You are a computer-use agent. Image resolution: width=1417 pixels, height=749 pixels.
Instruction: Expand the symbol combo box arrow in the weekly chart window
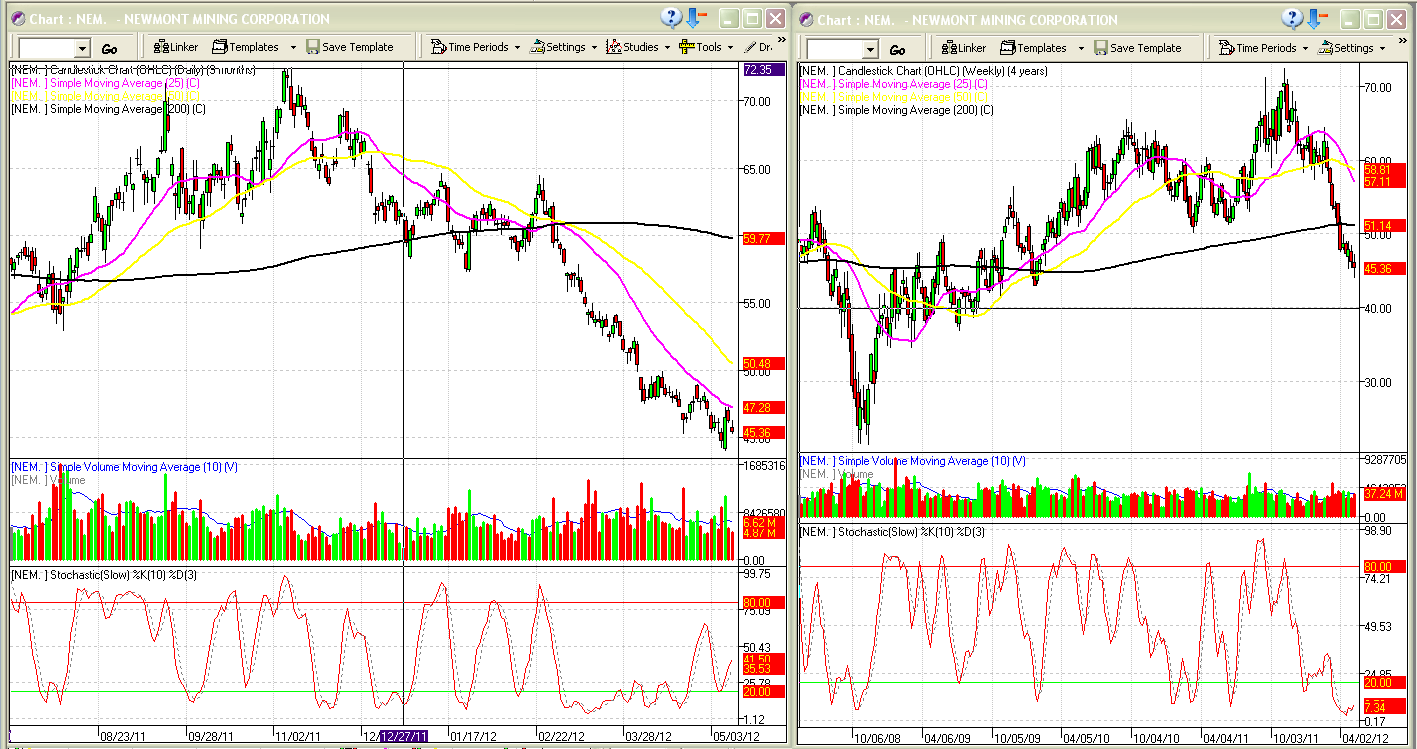(x=870, y=48)
